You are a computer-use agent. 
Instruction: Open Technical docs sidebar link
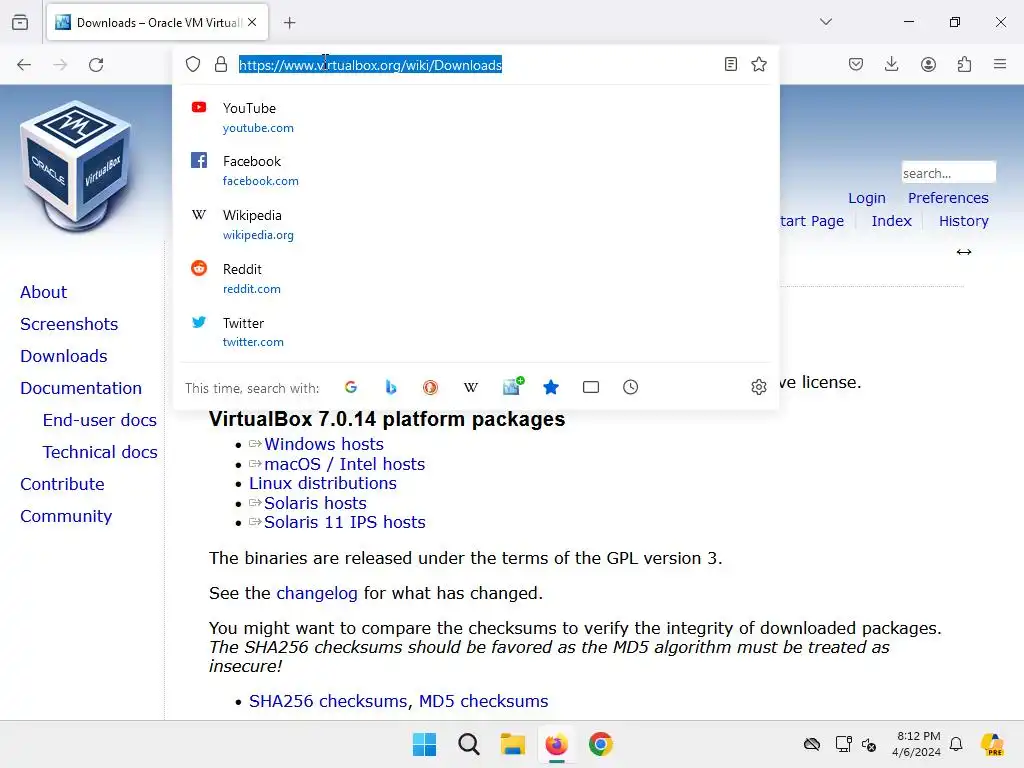pos(100,452)
